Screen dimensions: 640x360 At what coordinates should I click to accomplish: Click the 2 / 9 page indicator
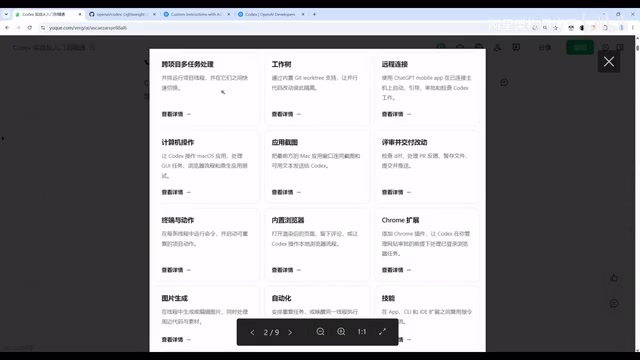(271, 332)
